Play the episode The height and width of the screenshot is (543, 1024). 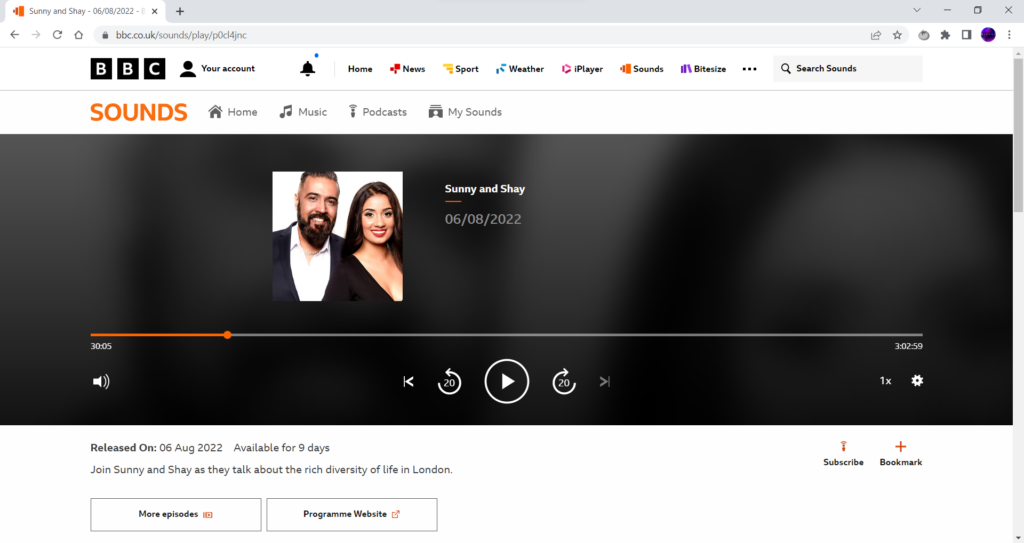coord(507,382)
